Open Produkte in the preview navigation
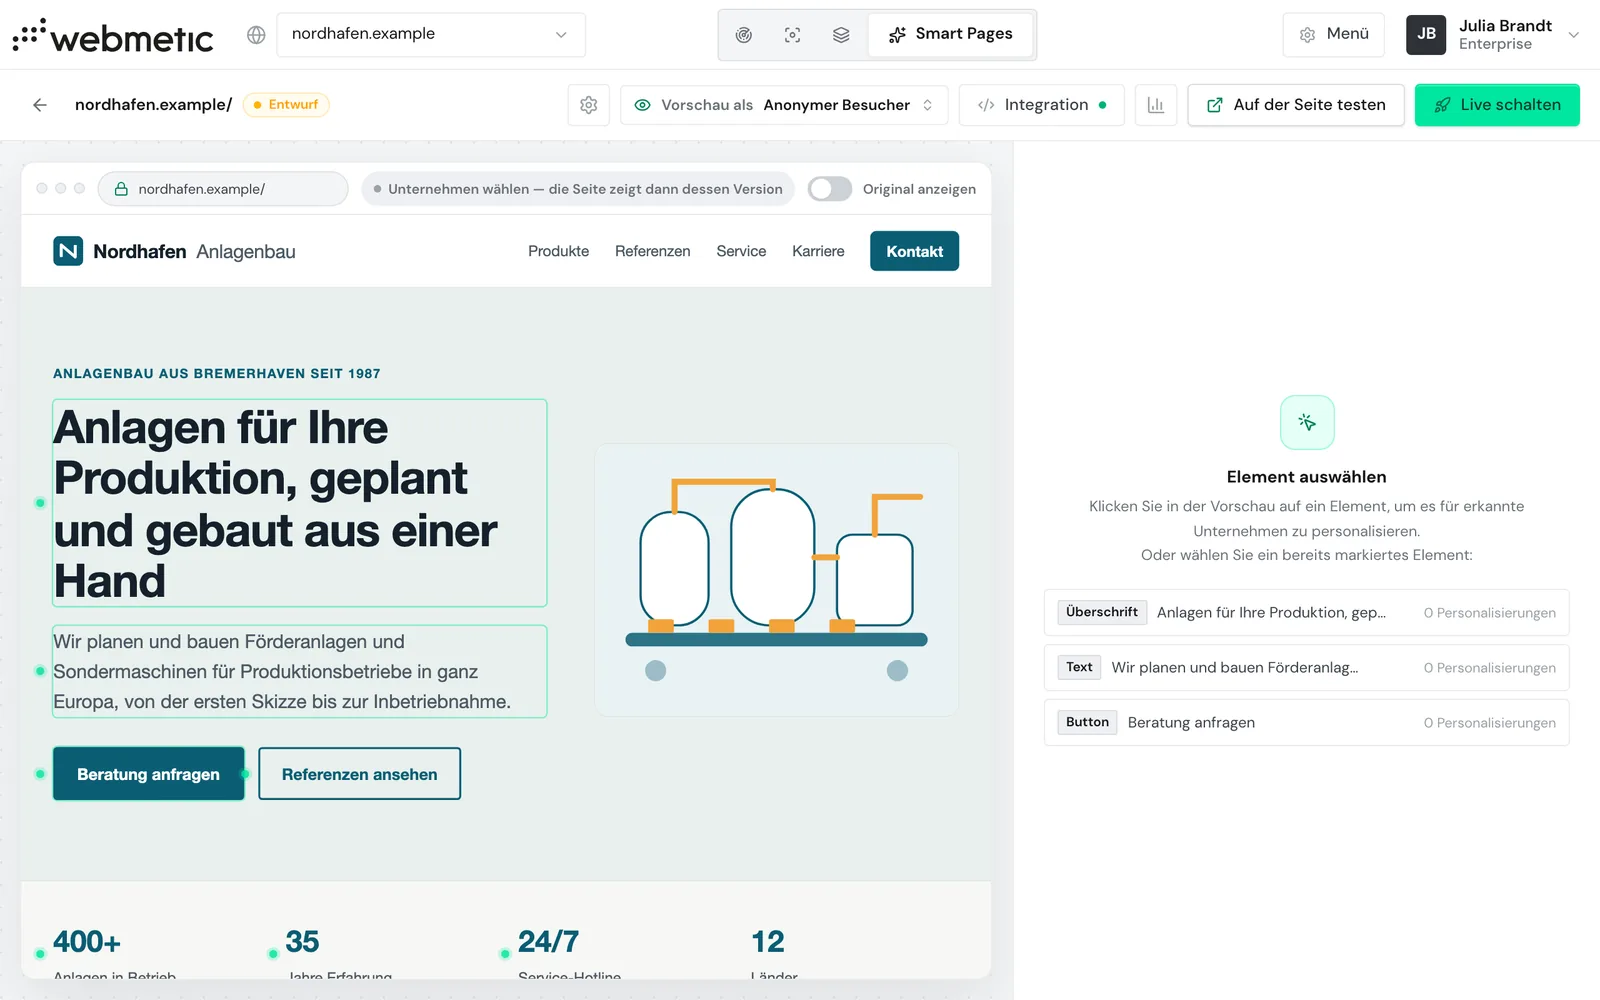Image resolution: width=1600 pixels, height=1000 pixels. (558, 251)
